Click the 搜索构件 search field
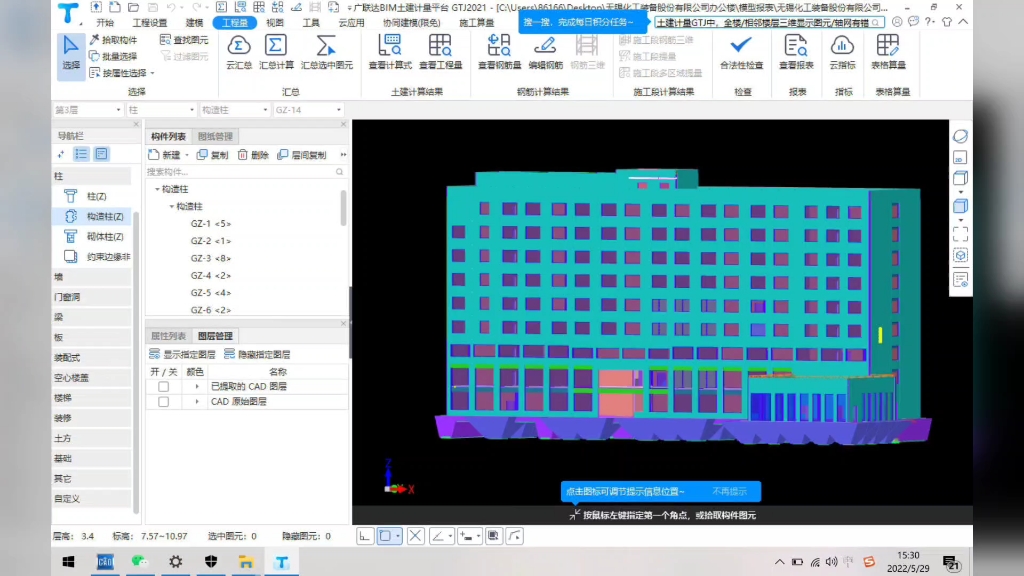The height and width of the screenshot is (576, 1024). pos(240,172)
